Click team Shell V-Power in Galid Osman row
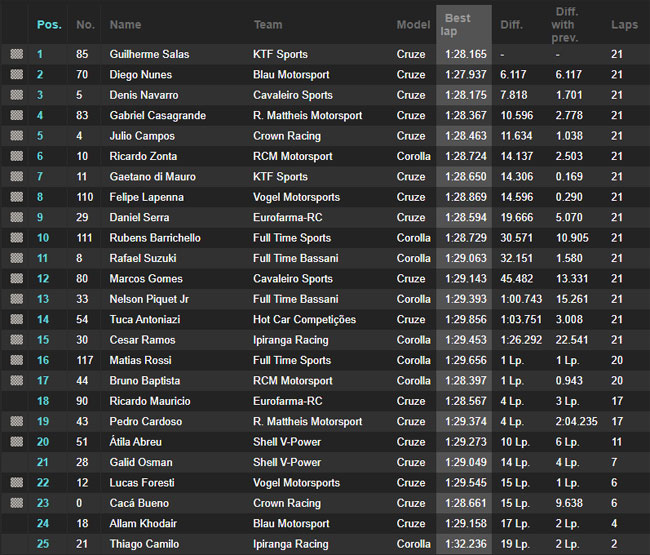The image size is (650, 555). pos(287,462)
